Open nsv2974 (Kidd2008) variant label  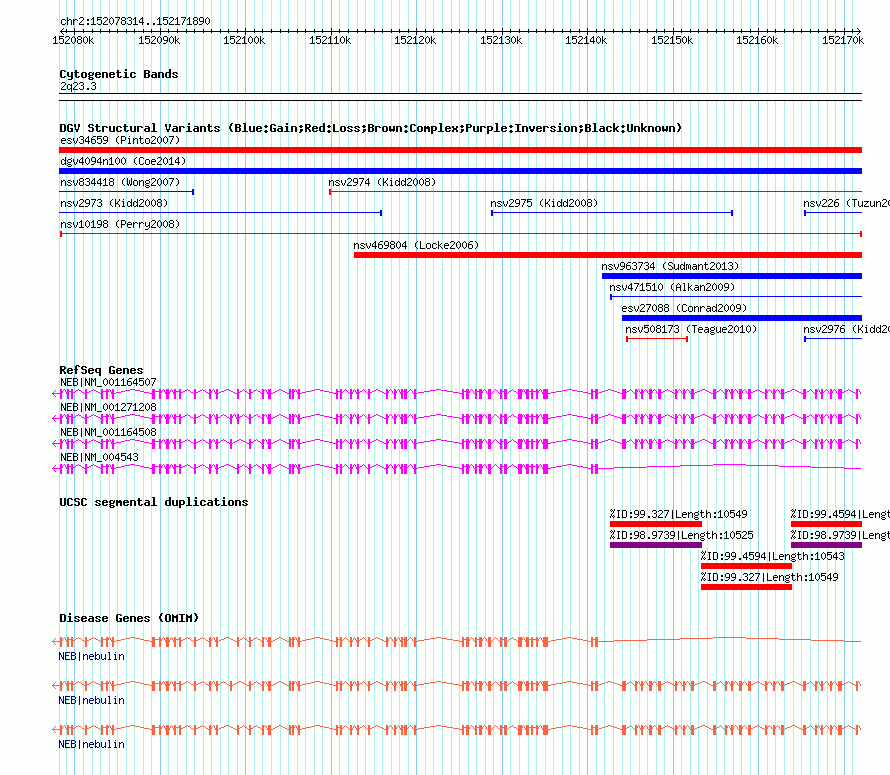382,182
